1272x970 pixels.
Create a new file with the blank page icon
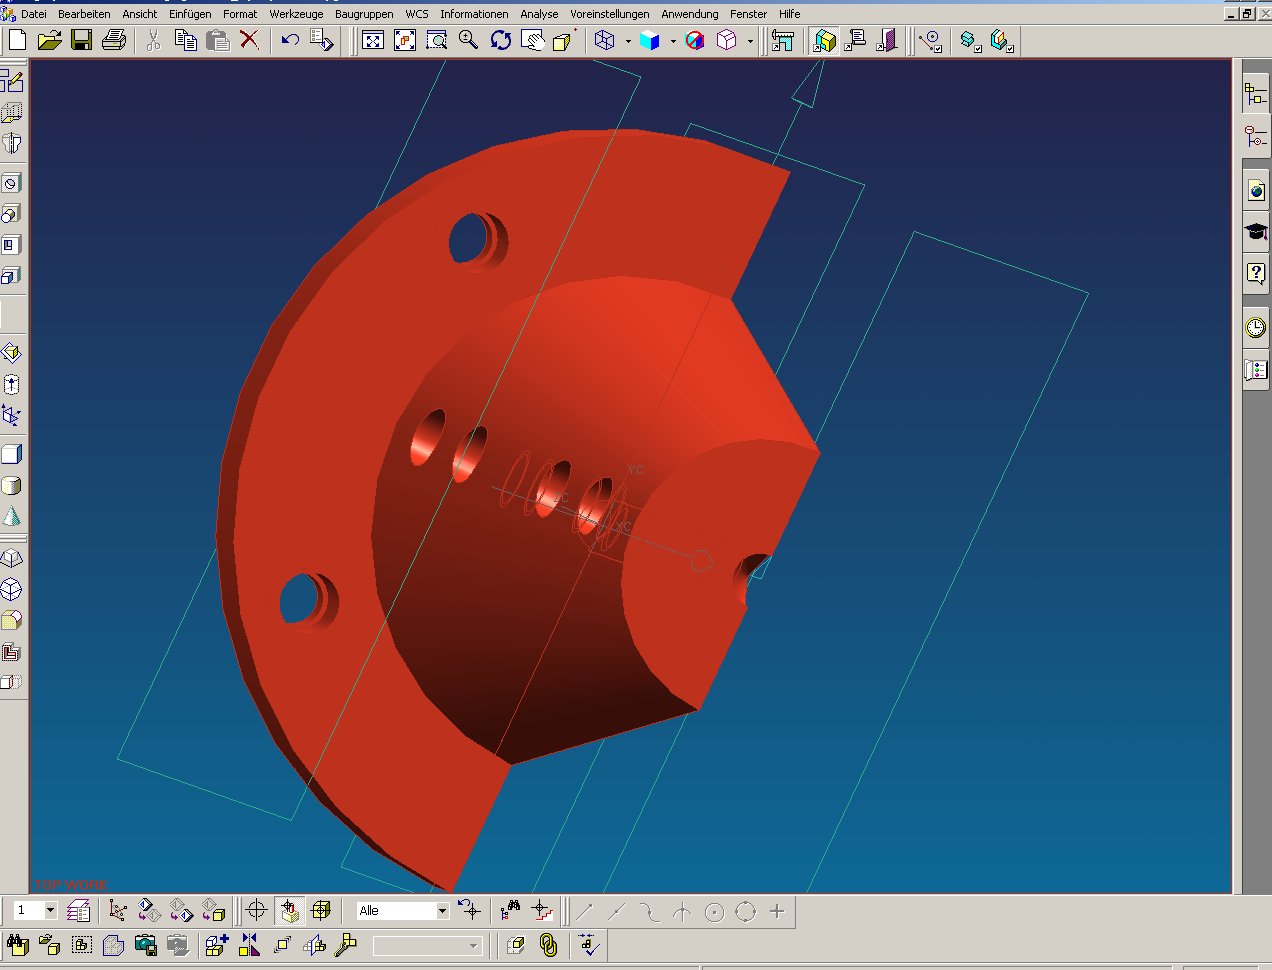tap(18, 40)
